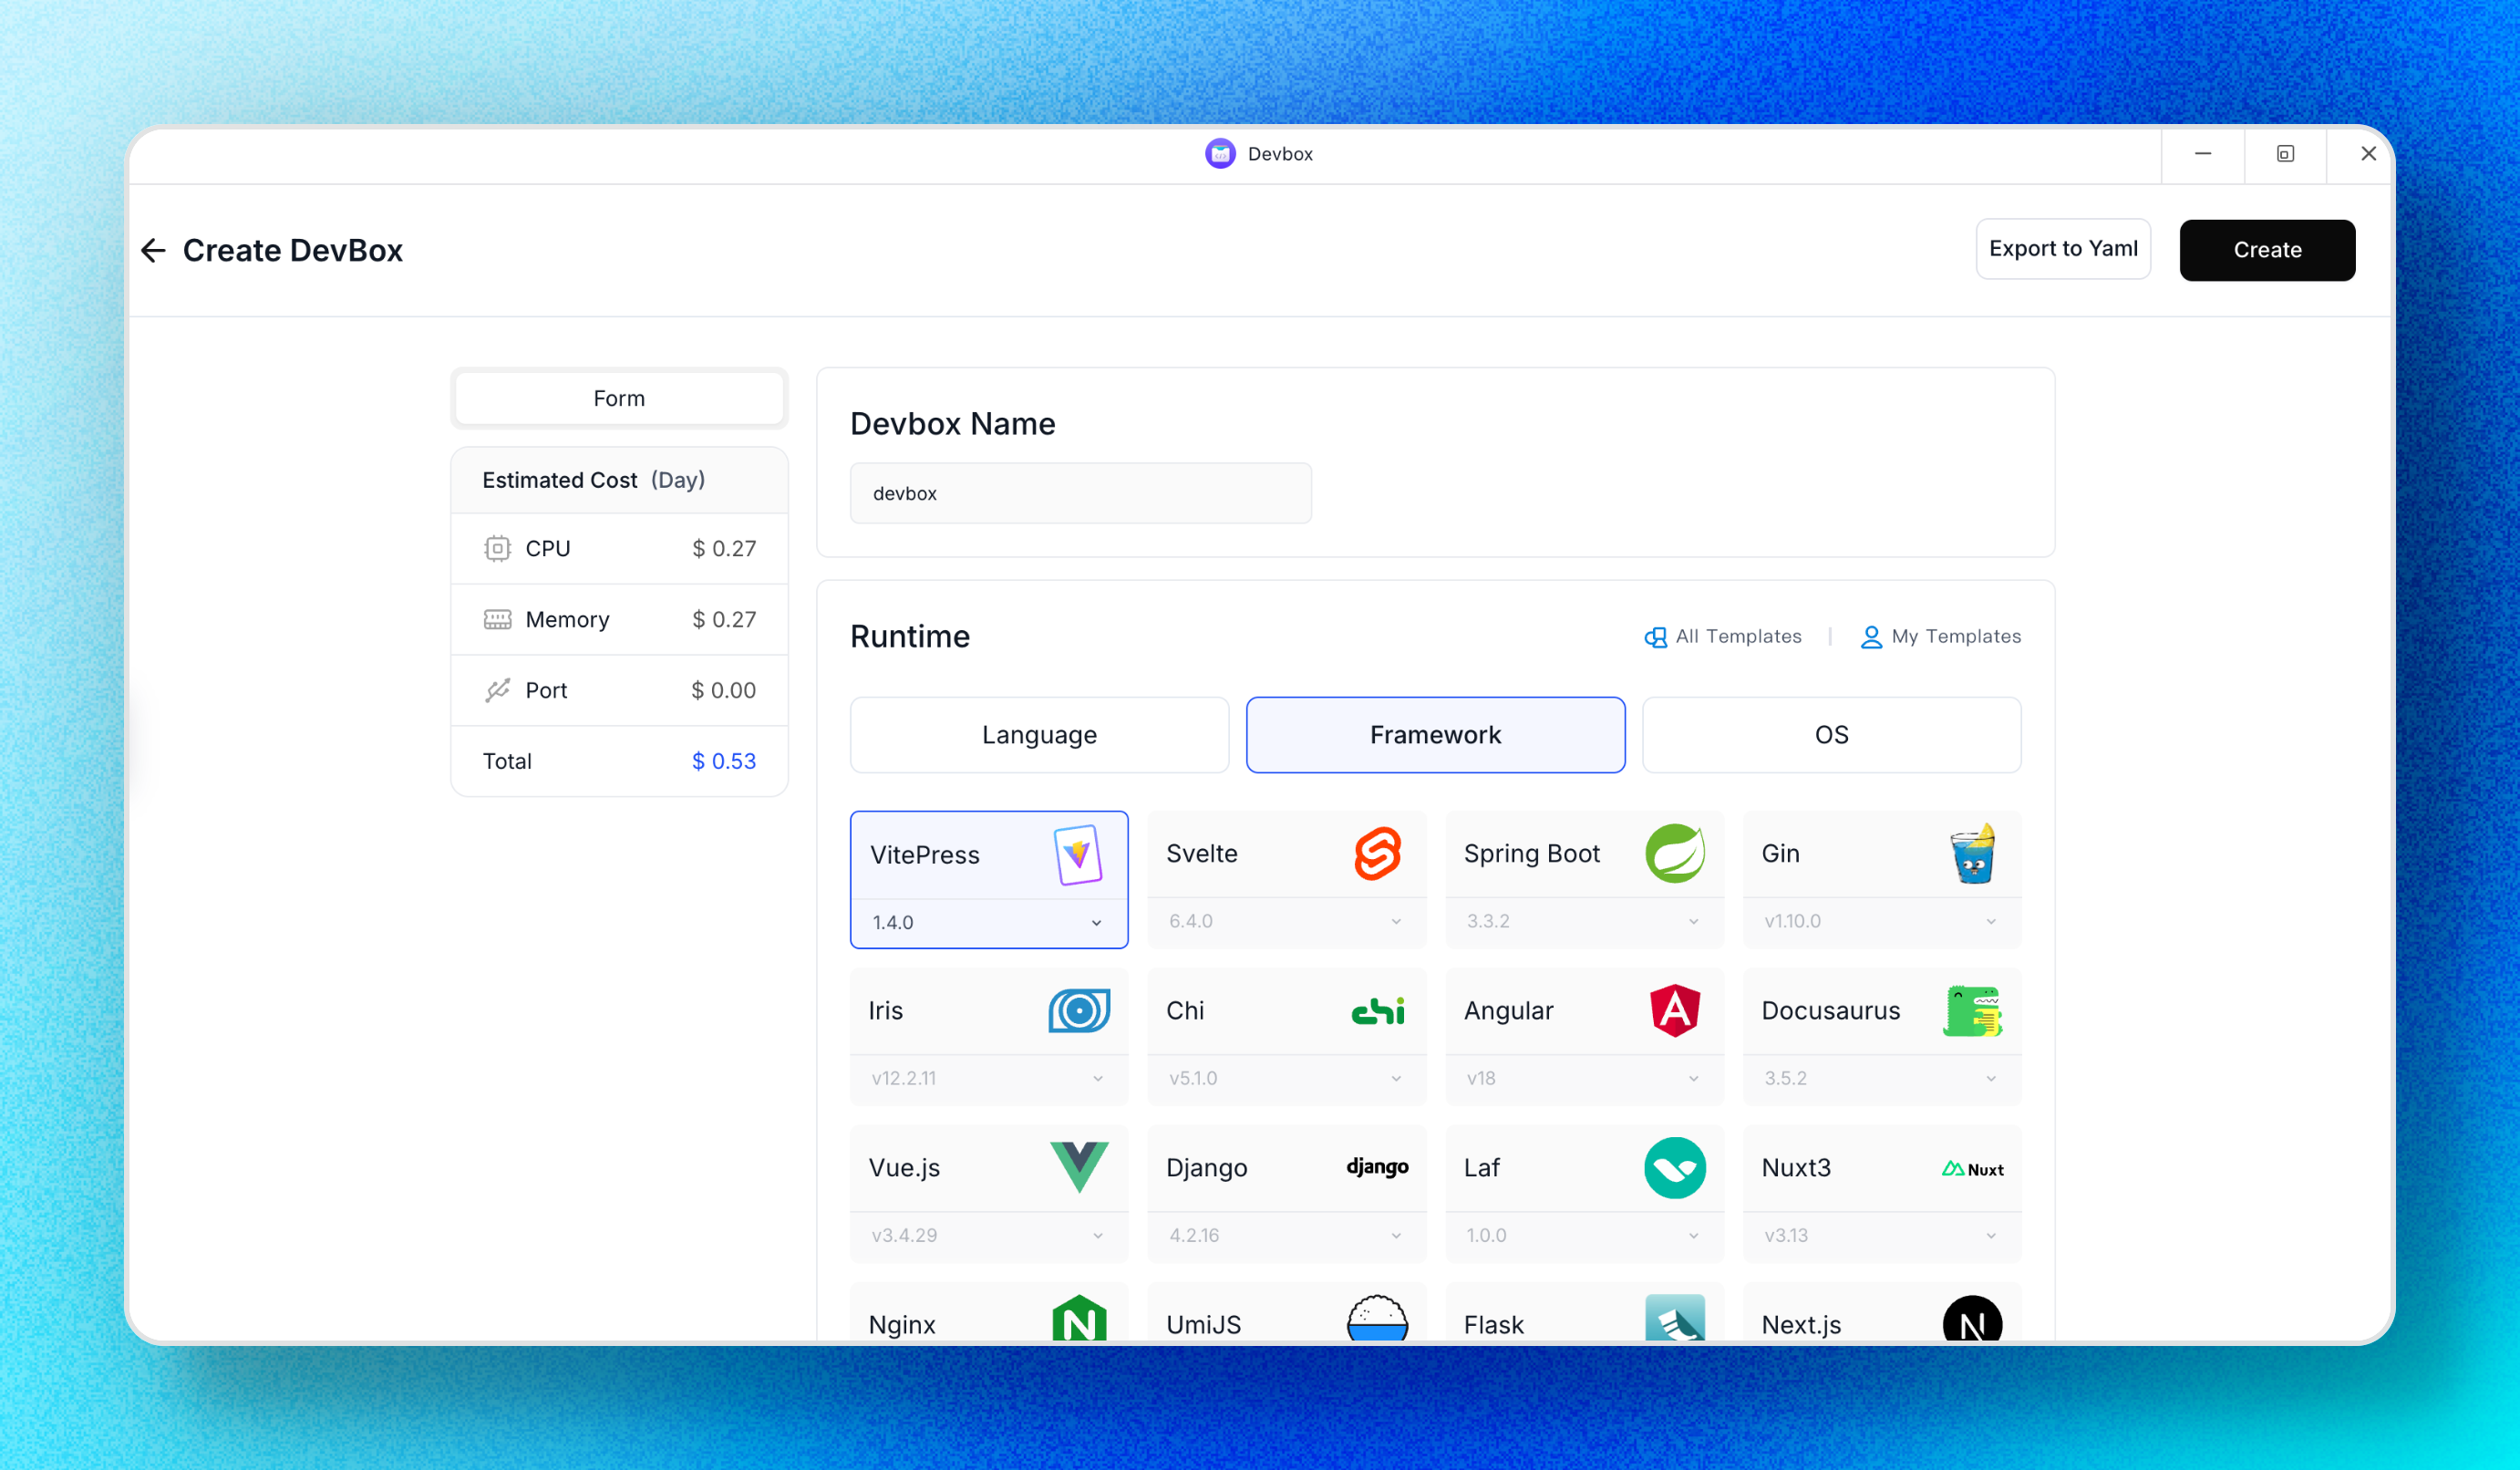Switch to the OS runtime tab
Screen dimensions: 2520x1470
click(1830, 735)
